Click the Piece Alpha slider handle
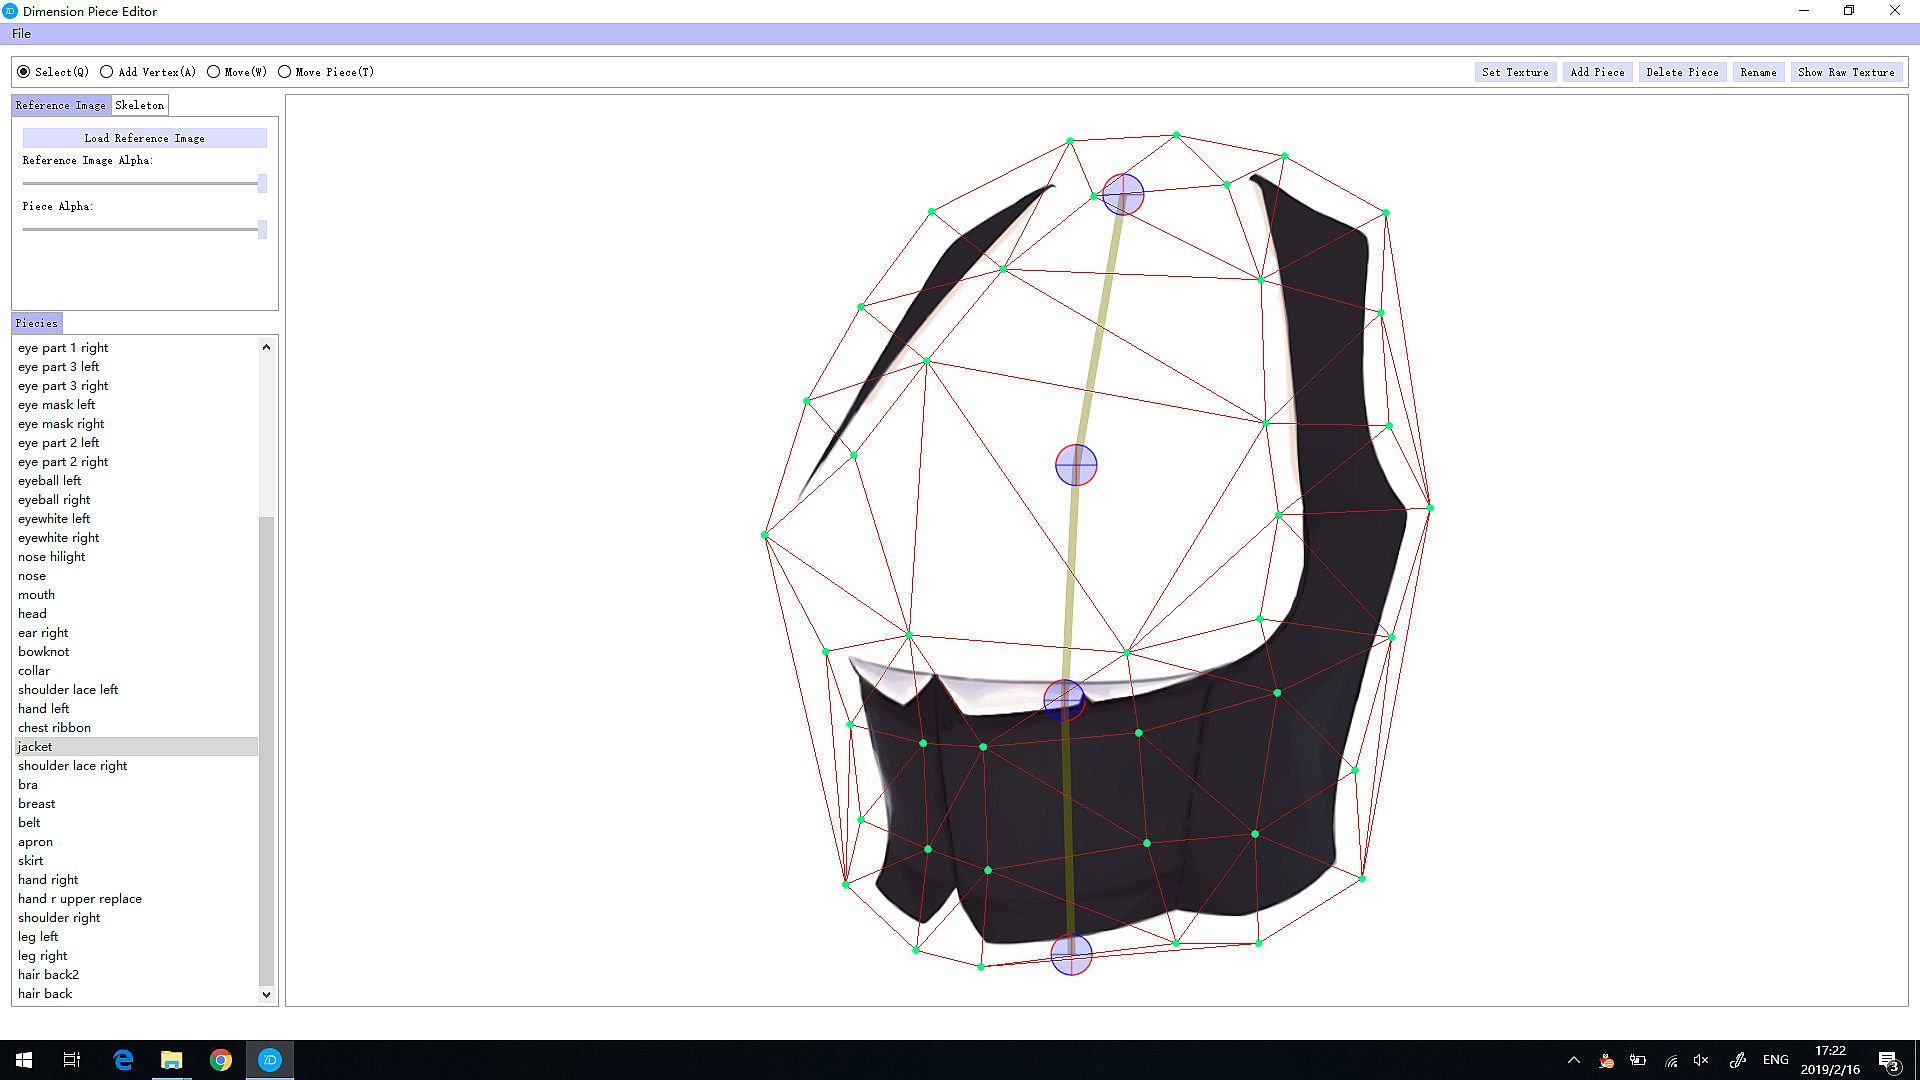This screenshot has height=1080, width=1920. point(262,229)
